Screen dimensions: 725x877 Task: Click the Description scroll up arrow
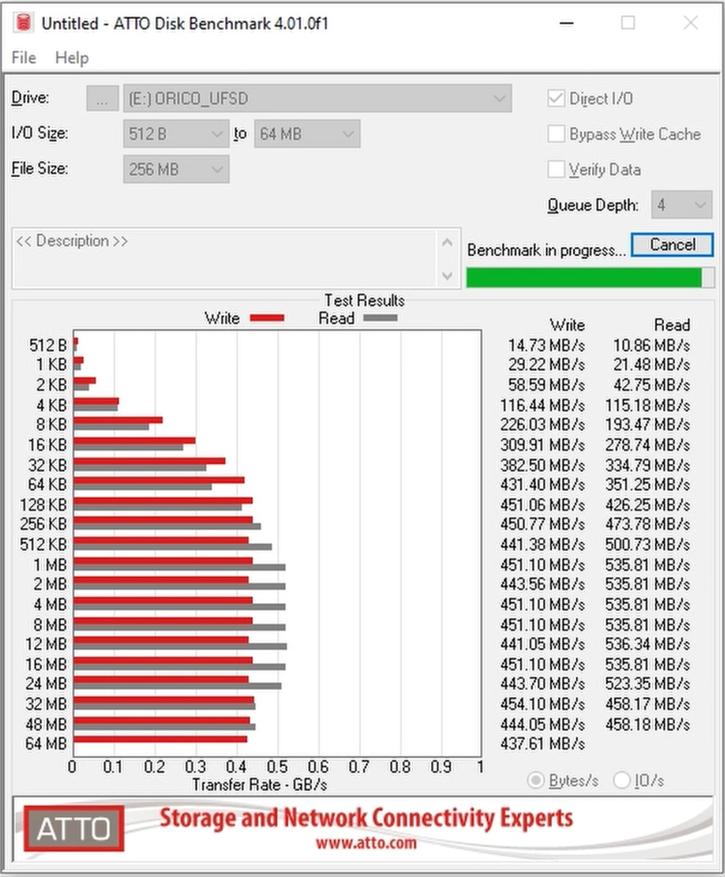pyautogui.click(x=447, y=243)
